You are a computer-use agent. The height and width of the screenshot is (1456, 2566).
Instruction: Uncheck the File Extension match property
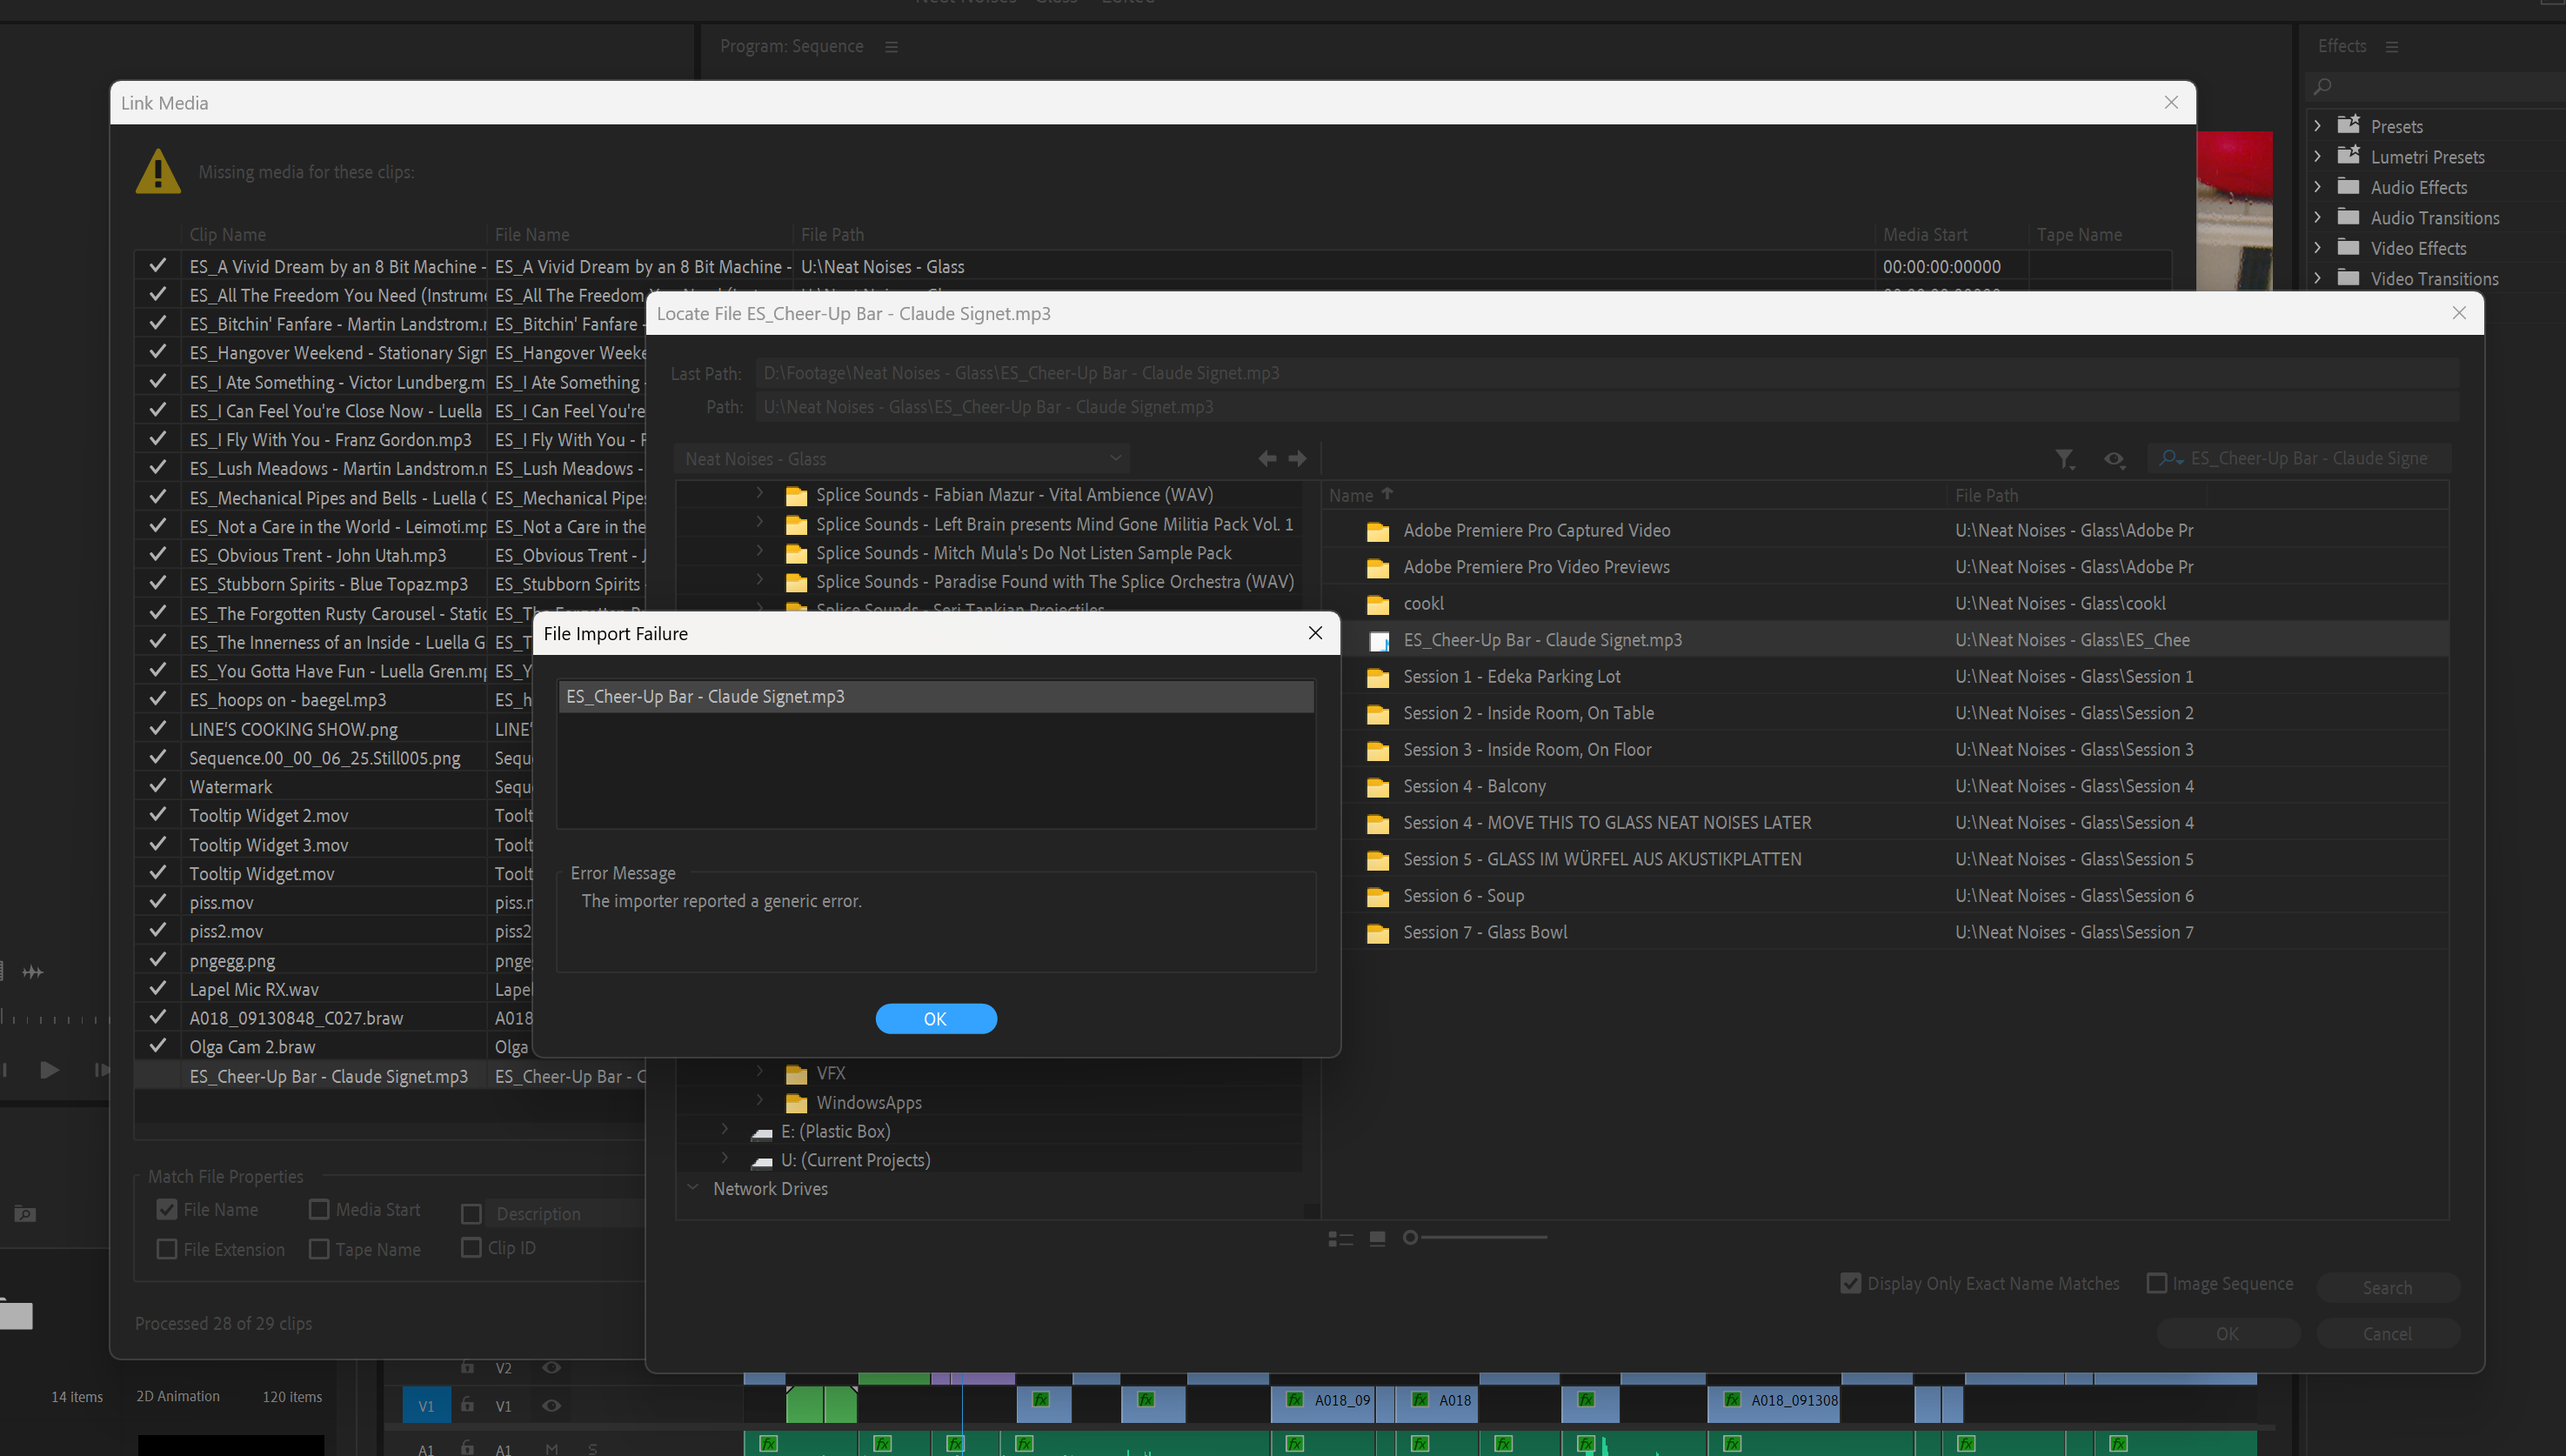[x=166, y=1249]
